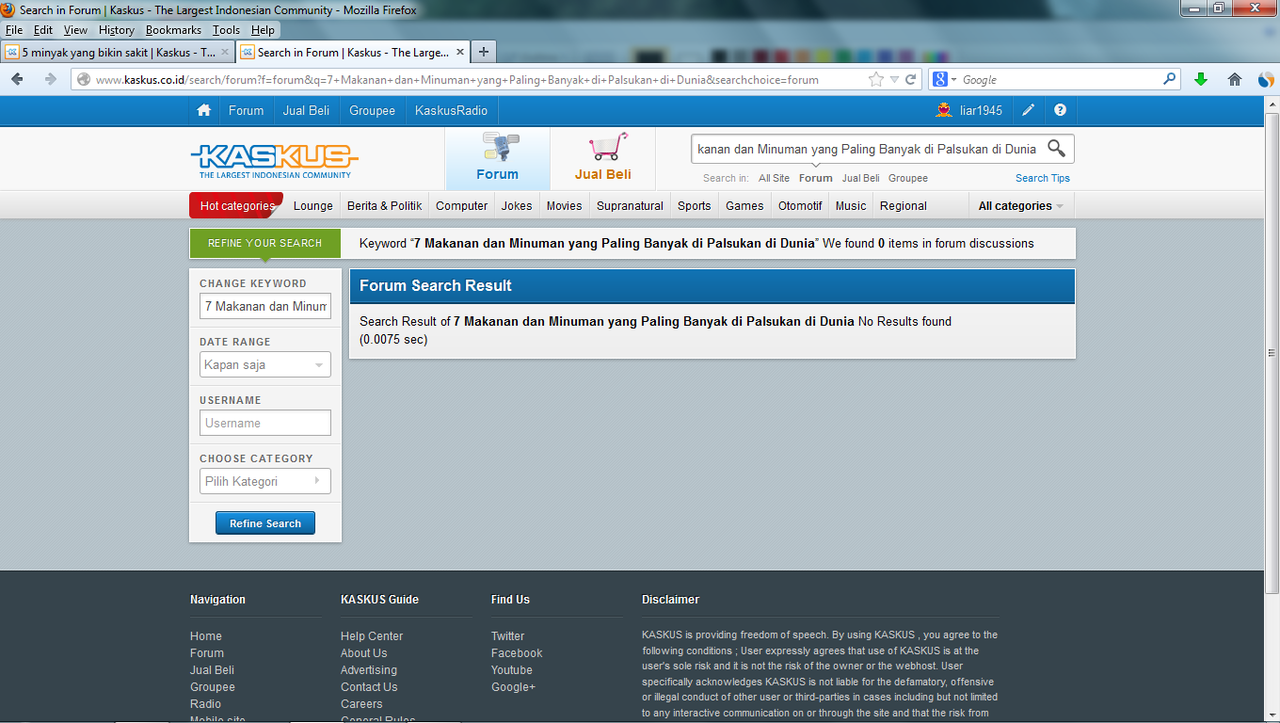Open the Supranatural category
The height and width of the screenshot is (723, 1280).
(x=630, y=206)
